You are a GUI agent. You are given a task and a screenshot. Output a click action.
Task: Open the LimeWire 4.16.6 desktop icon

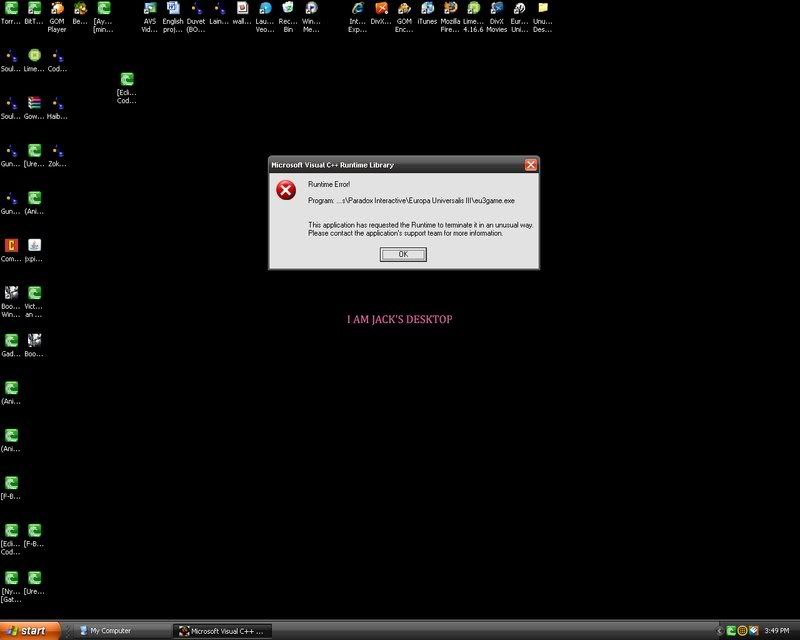473,17
